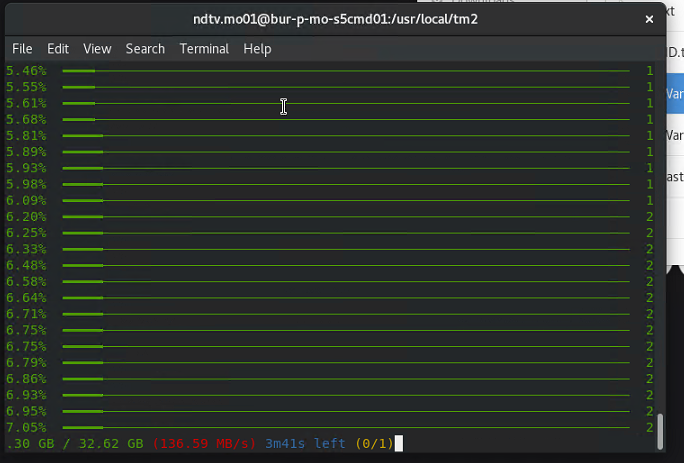Open the Terminal menu
The width and height of the screenshot is (684, 463).
click(x=204, y=48)
